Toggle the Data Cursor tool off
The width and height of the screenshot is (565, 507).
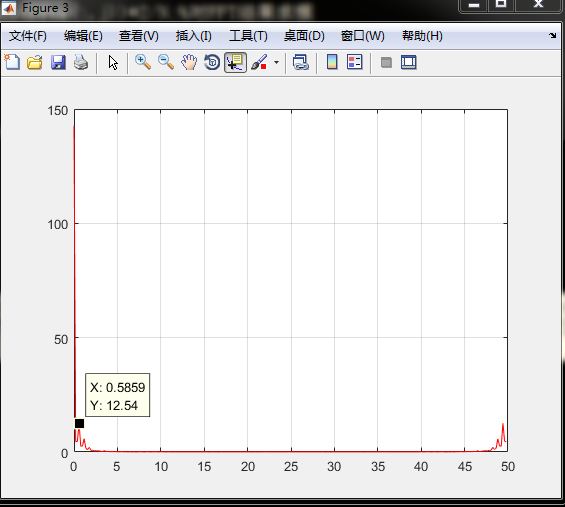click(235, 62)
